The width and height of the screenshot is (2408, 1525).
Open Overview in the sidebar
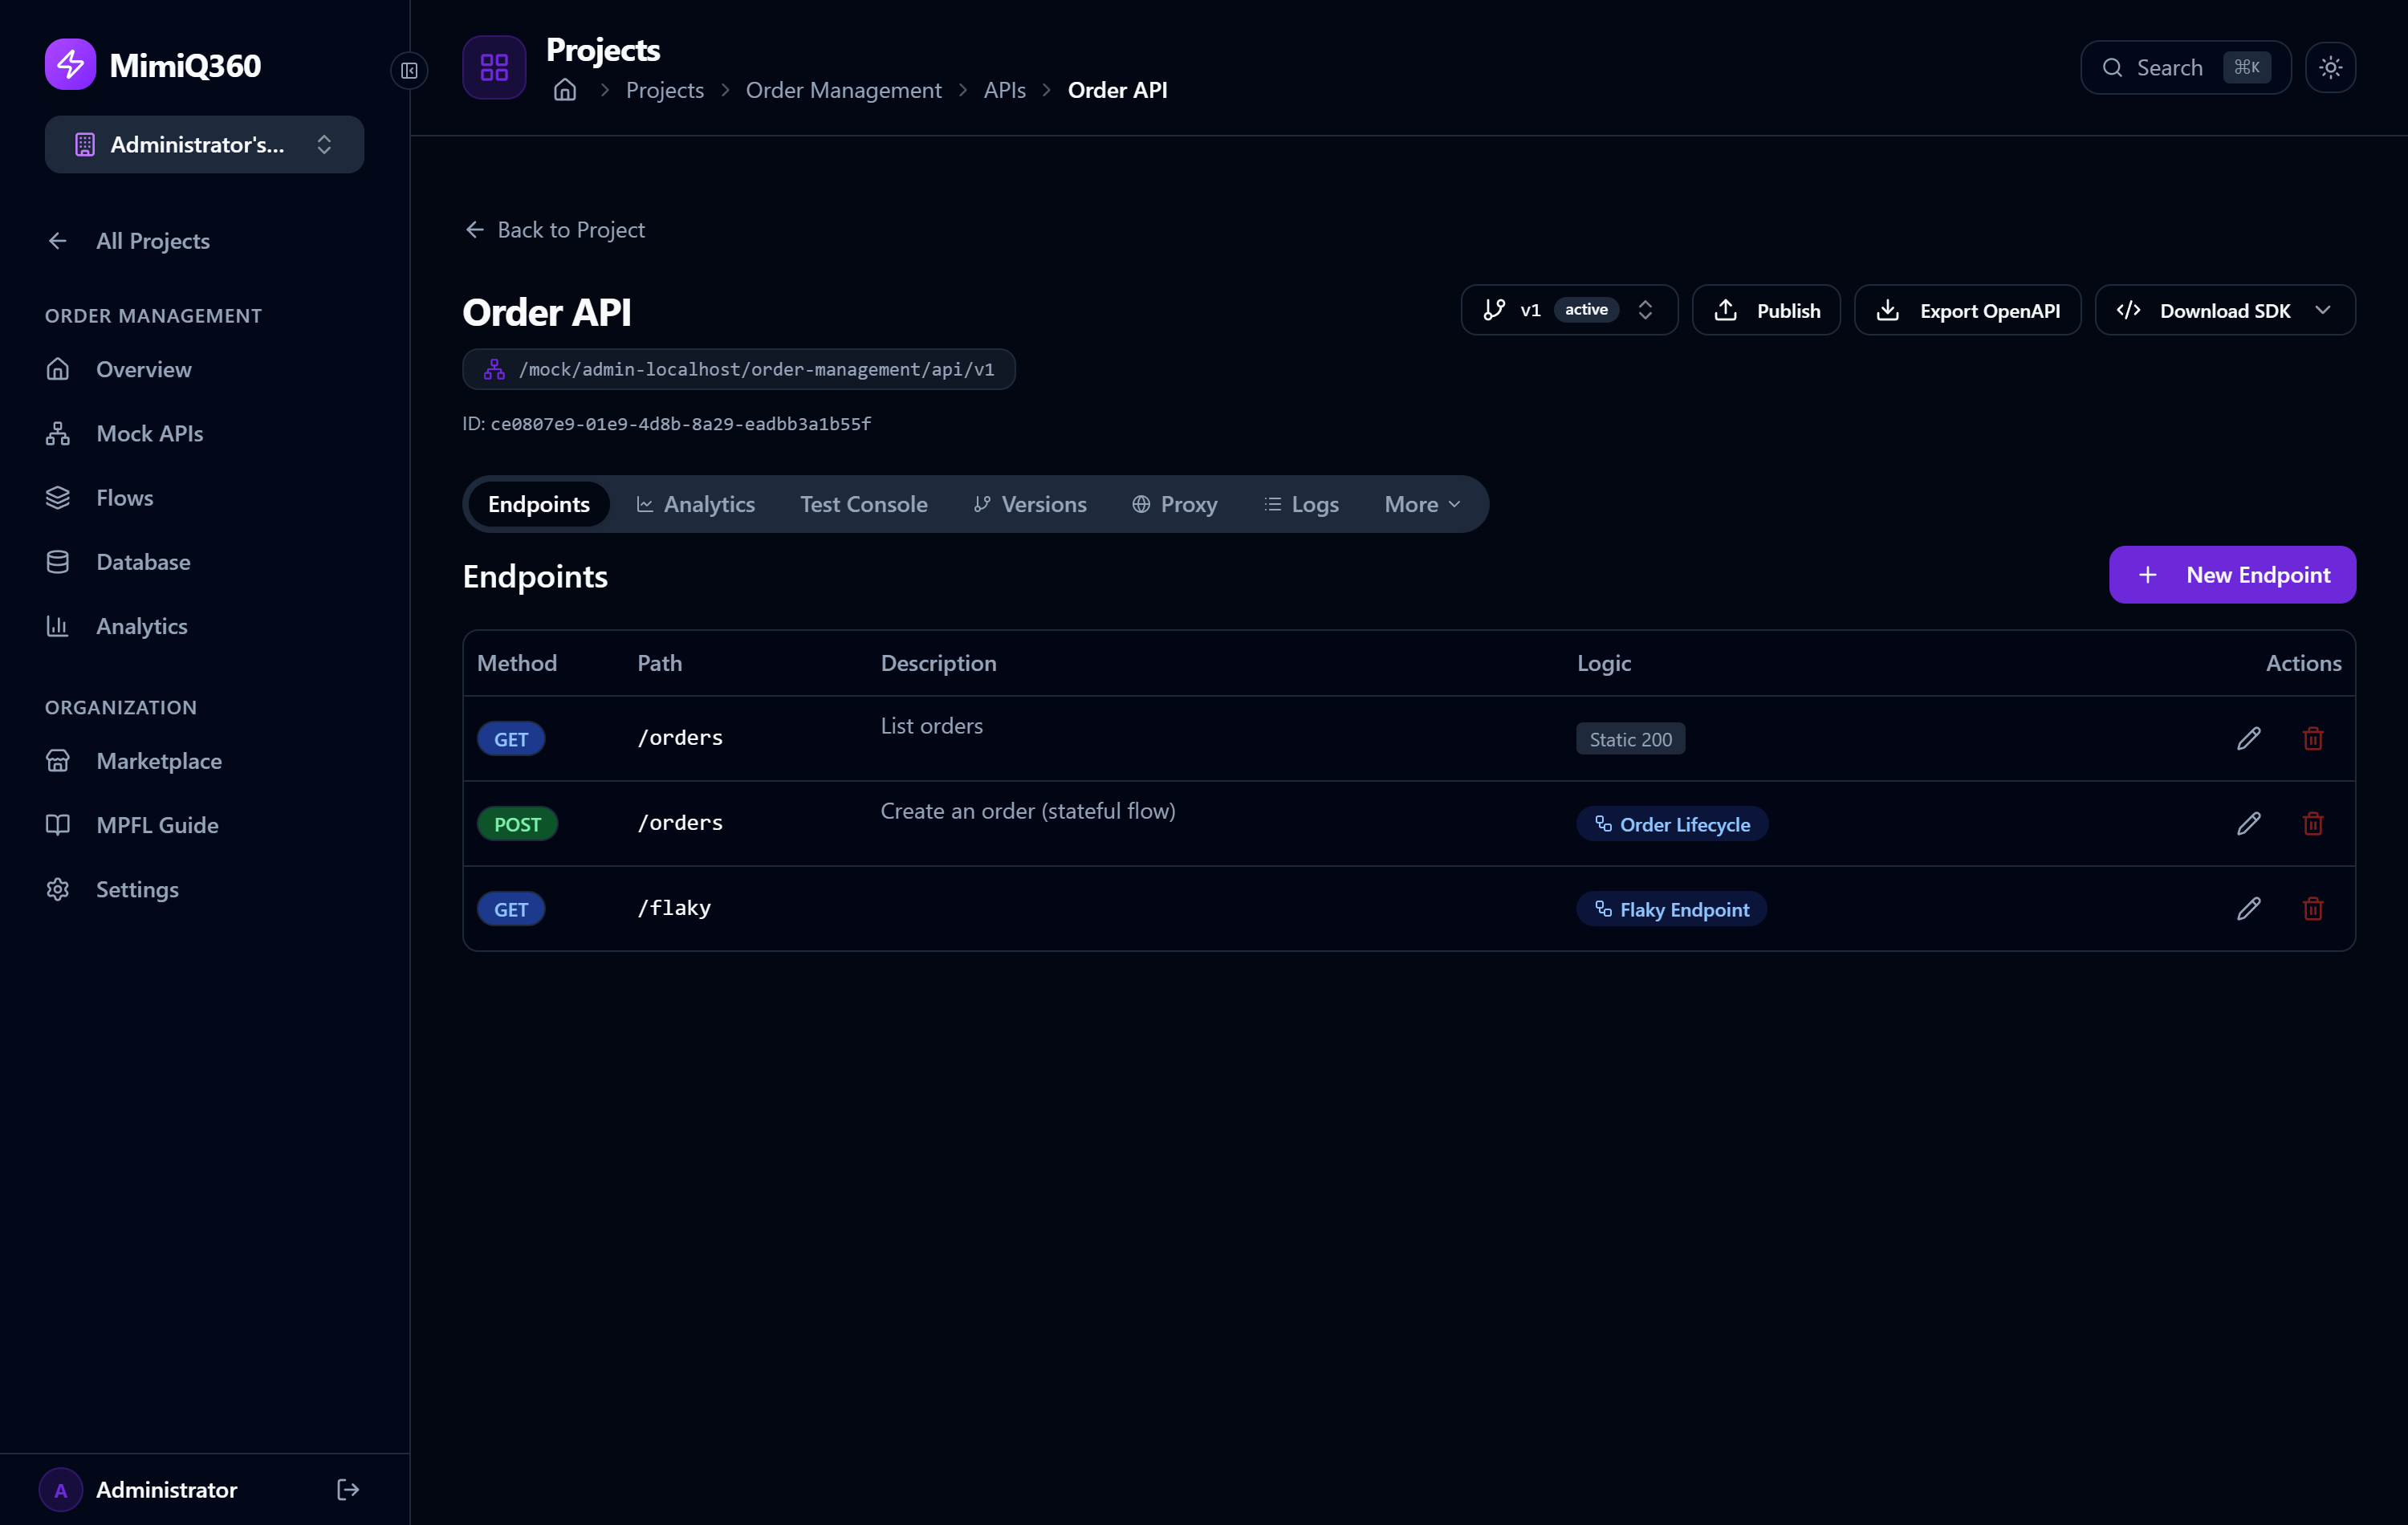[x=204, y=369]
